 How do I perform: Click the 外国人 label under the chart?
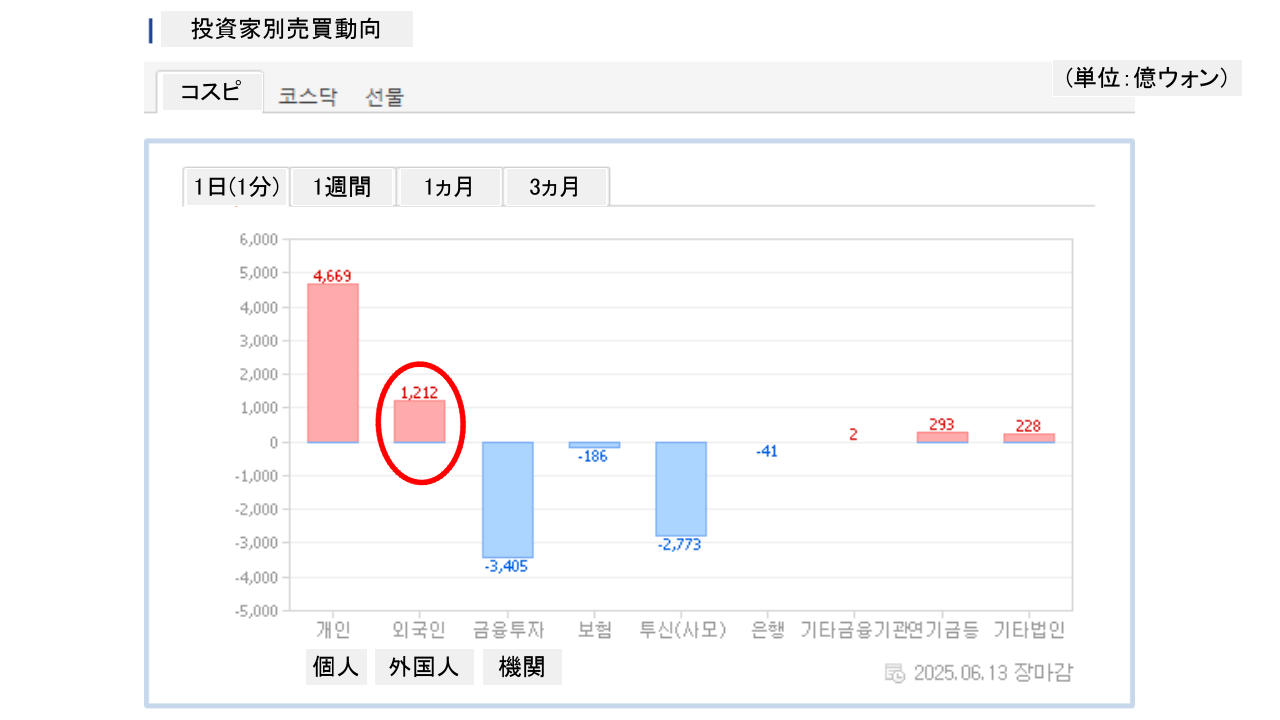pos(424,667)
